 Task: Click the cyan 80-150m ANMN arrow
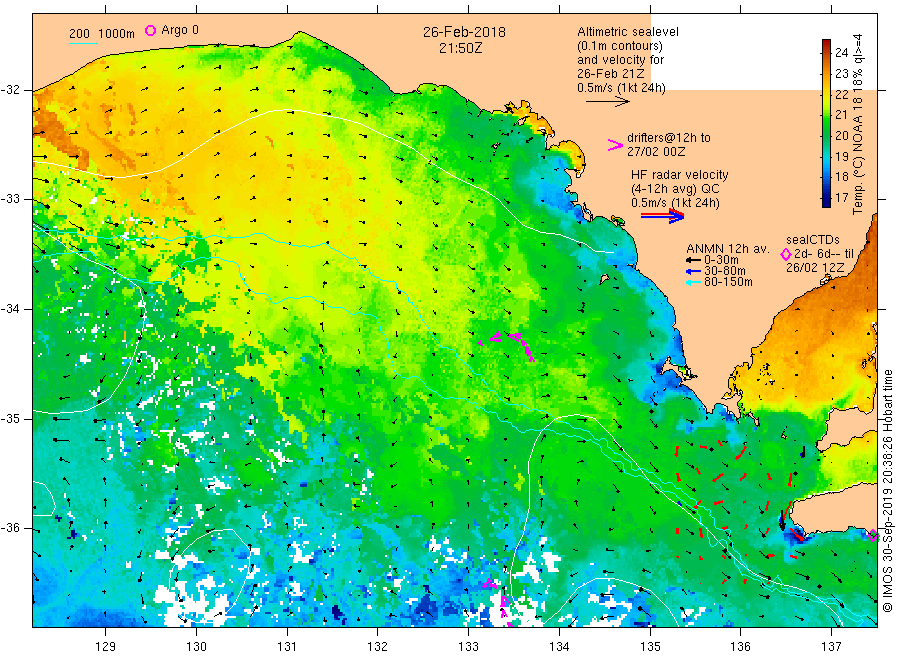tap(693, 282)
